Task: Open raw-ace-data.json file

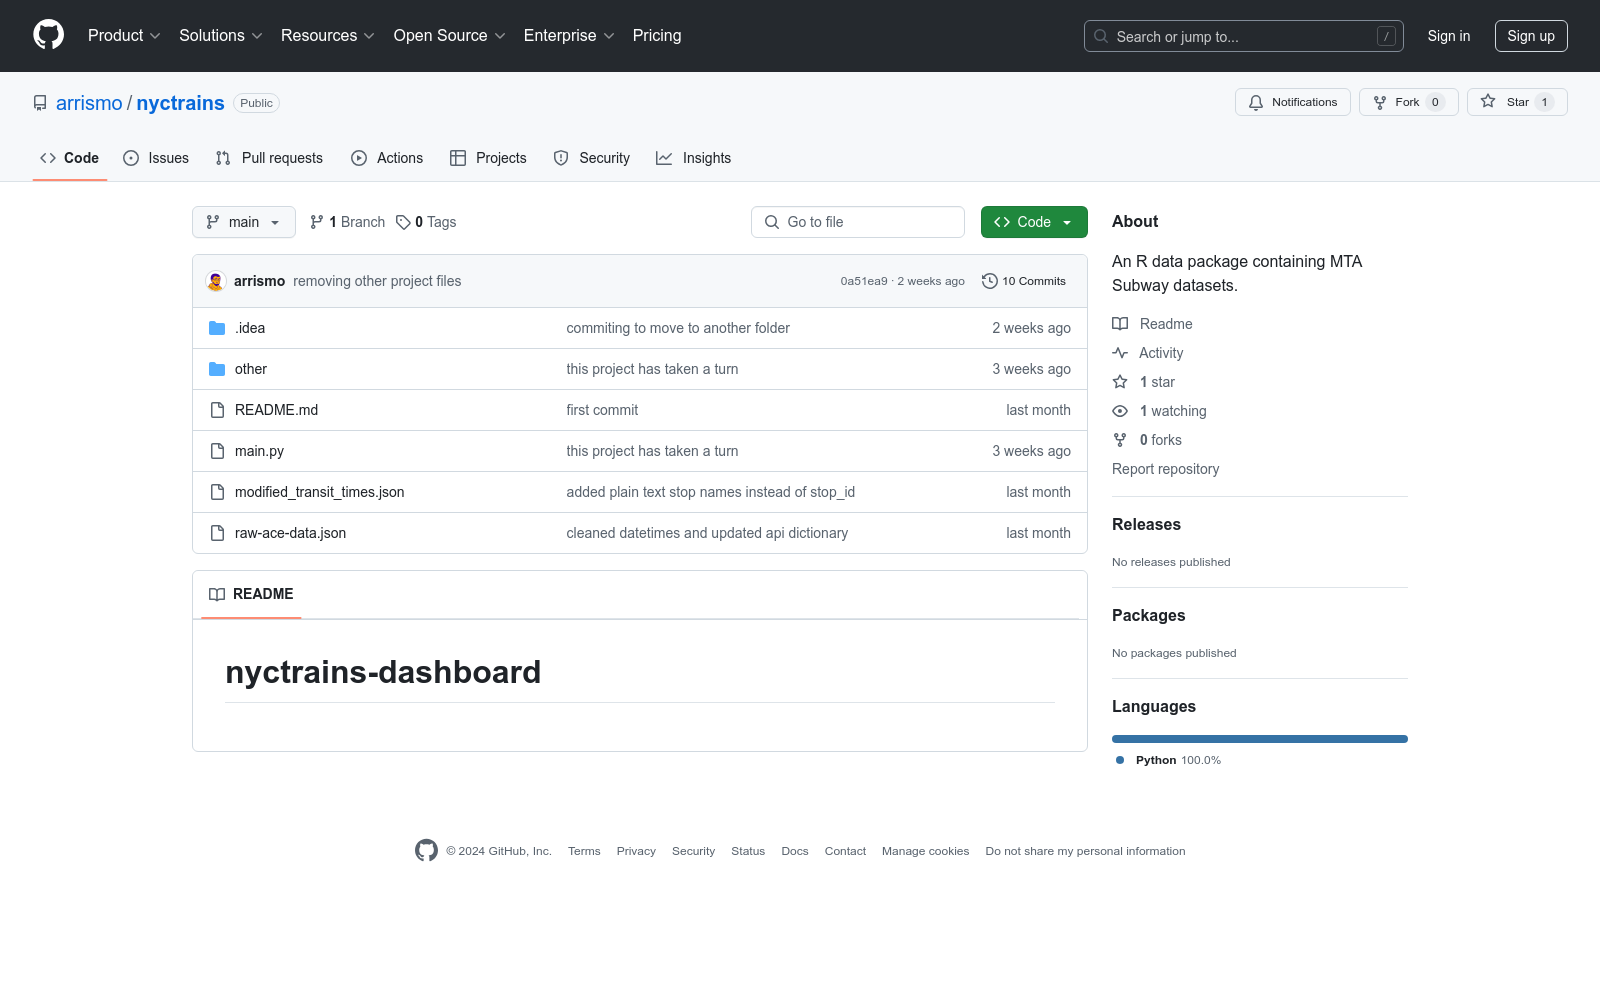Action: point(290,533)
